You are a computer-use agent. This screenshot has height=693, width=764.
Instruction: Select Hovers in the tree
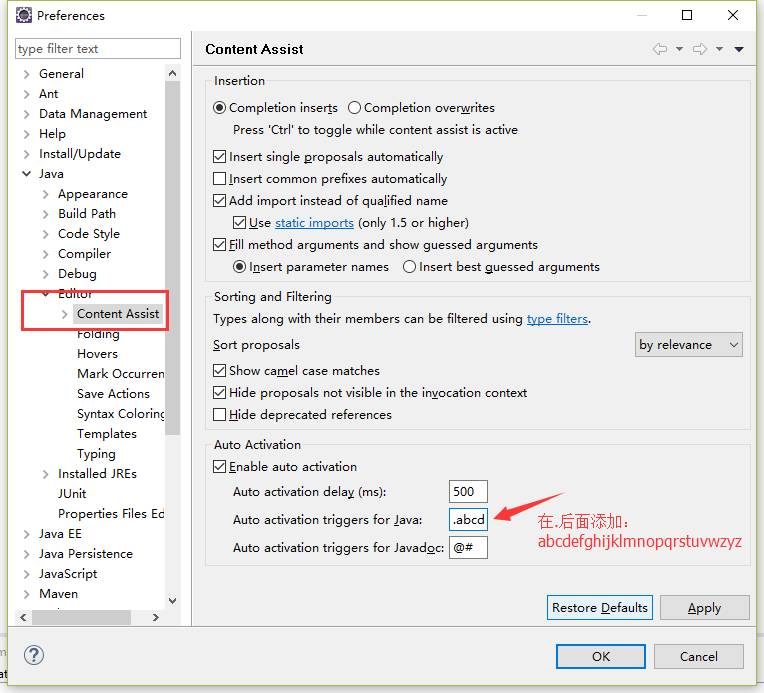(97, 354)
